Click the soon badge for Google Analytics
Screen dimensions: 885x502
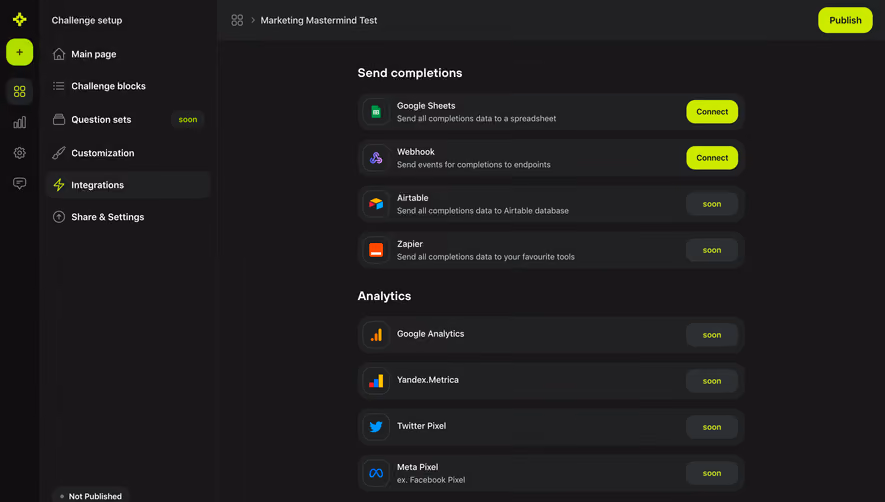(x=712, y=335)
